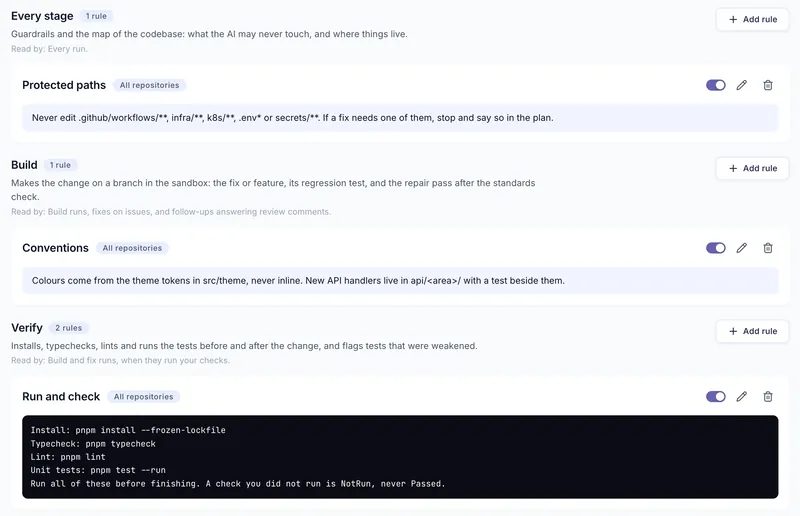The width and height of the screenshot is (800, 516).
Task: Click 'Read by: Every run.' note
Action: pyautogui.click(x=49, y=49)
